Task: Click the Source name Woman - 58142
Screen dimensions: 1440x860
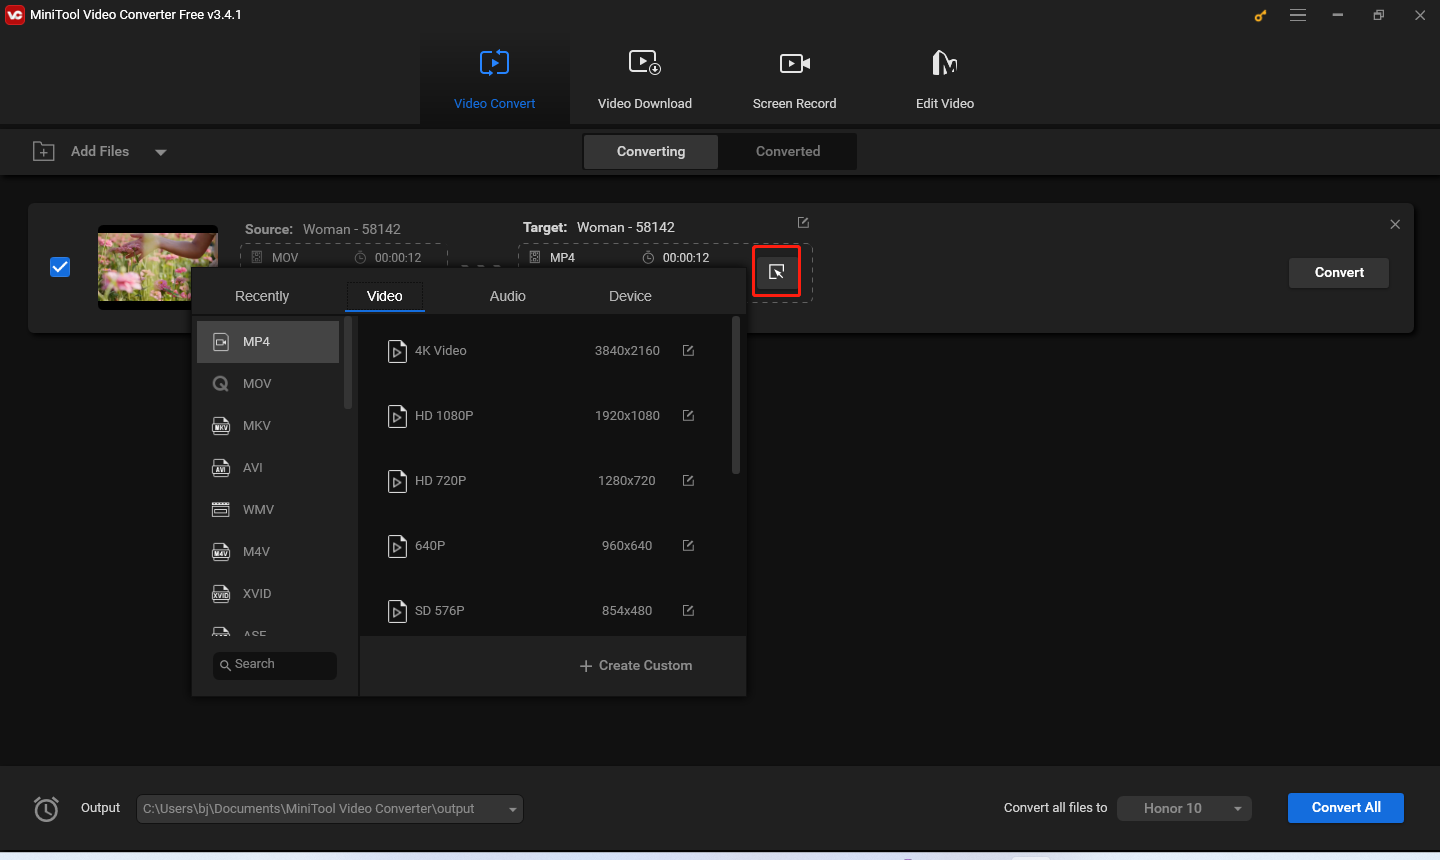Action: point(352,229)
